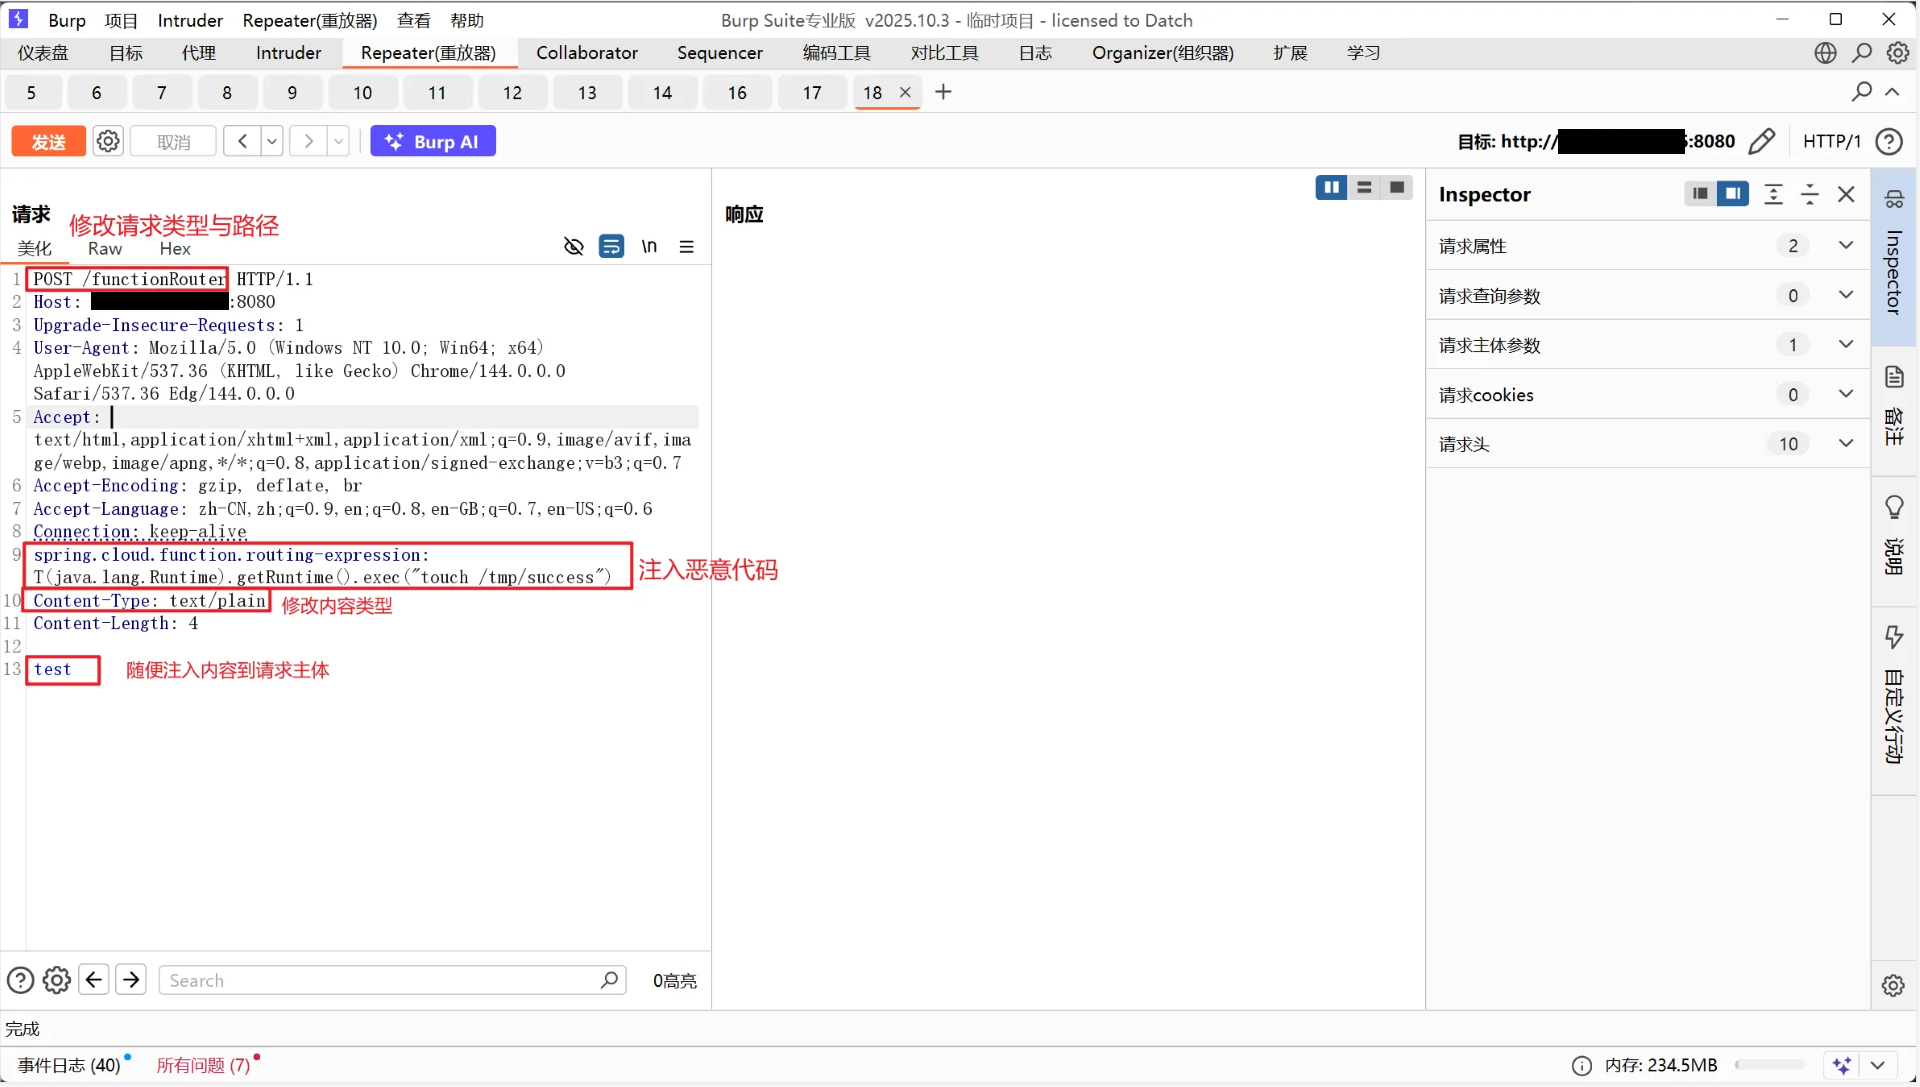Click the Burp logo icon in title bar
This screenshot has width=1920, height=1087.
18,19
